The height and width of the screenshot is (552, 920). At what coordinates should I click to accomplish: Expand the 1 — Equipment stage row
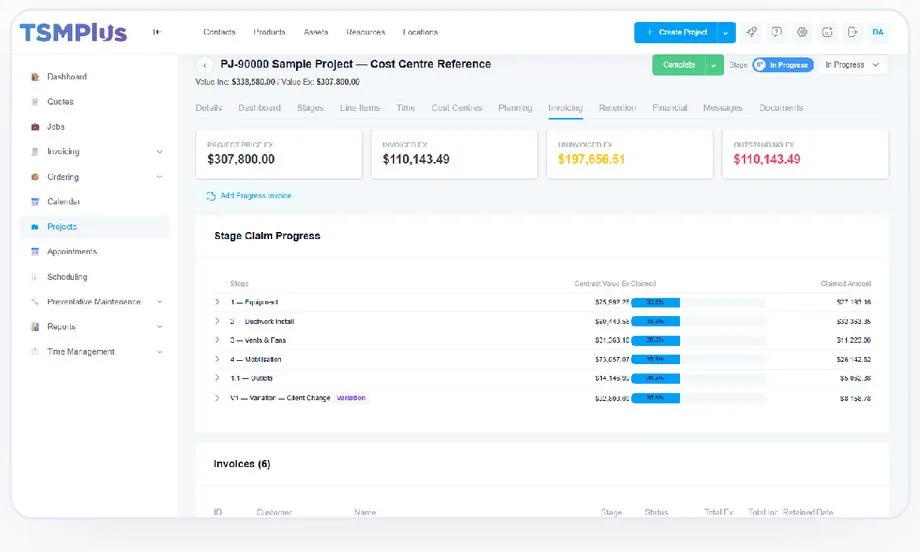pyautogui.click(x=217, y=302)
